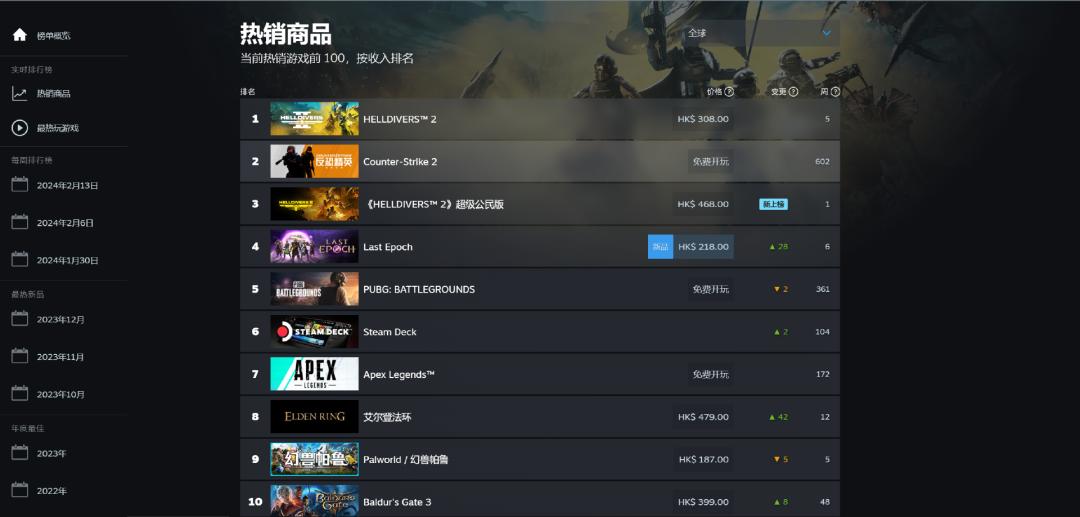Click the Steam Deck thumbnail image
This screenshot has width=1080, height=517.
pyautogui.click(x=314, y=332)
